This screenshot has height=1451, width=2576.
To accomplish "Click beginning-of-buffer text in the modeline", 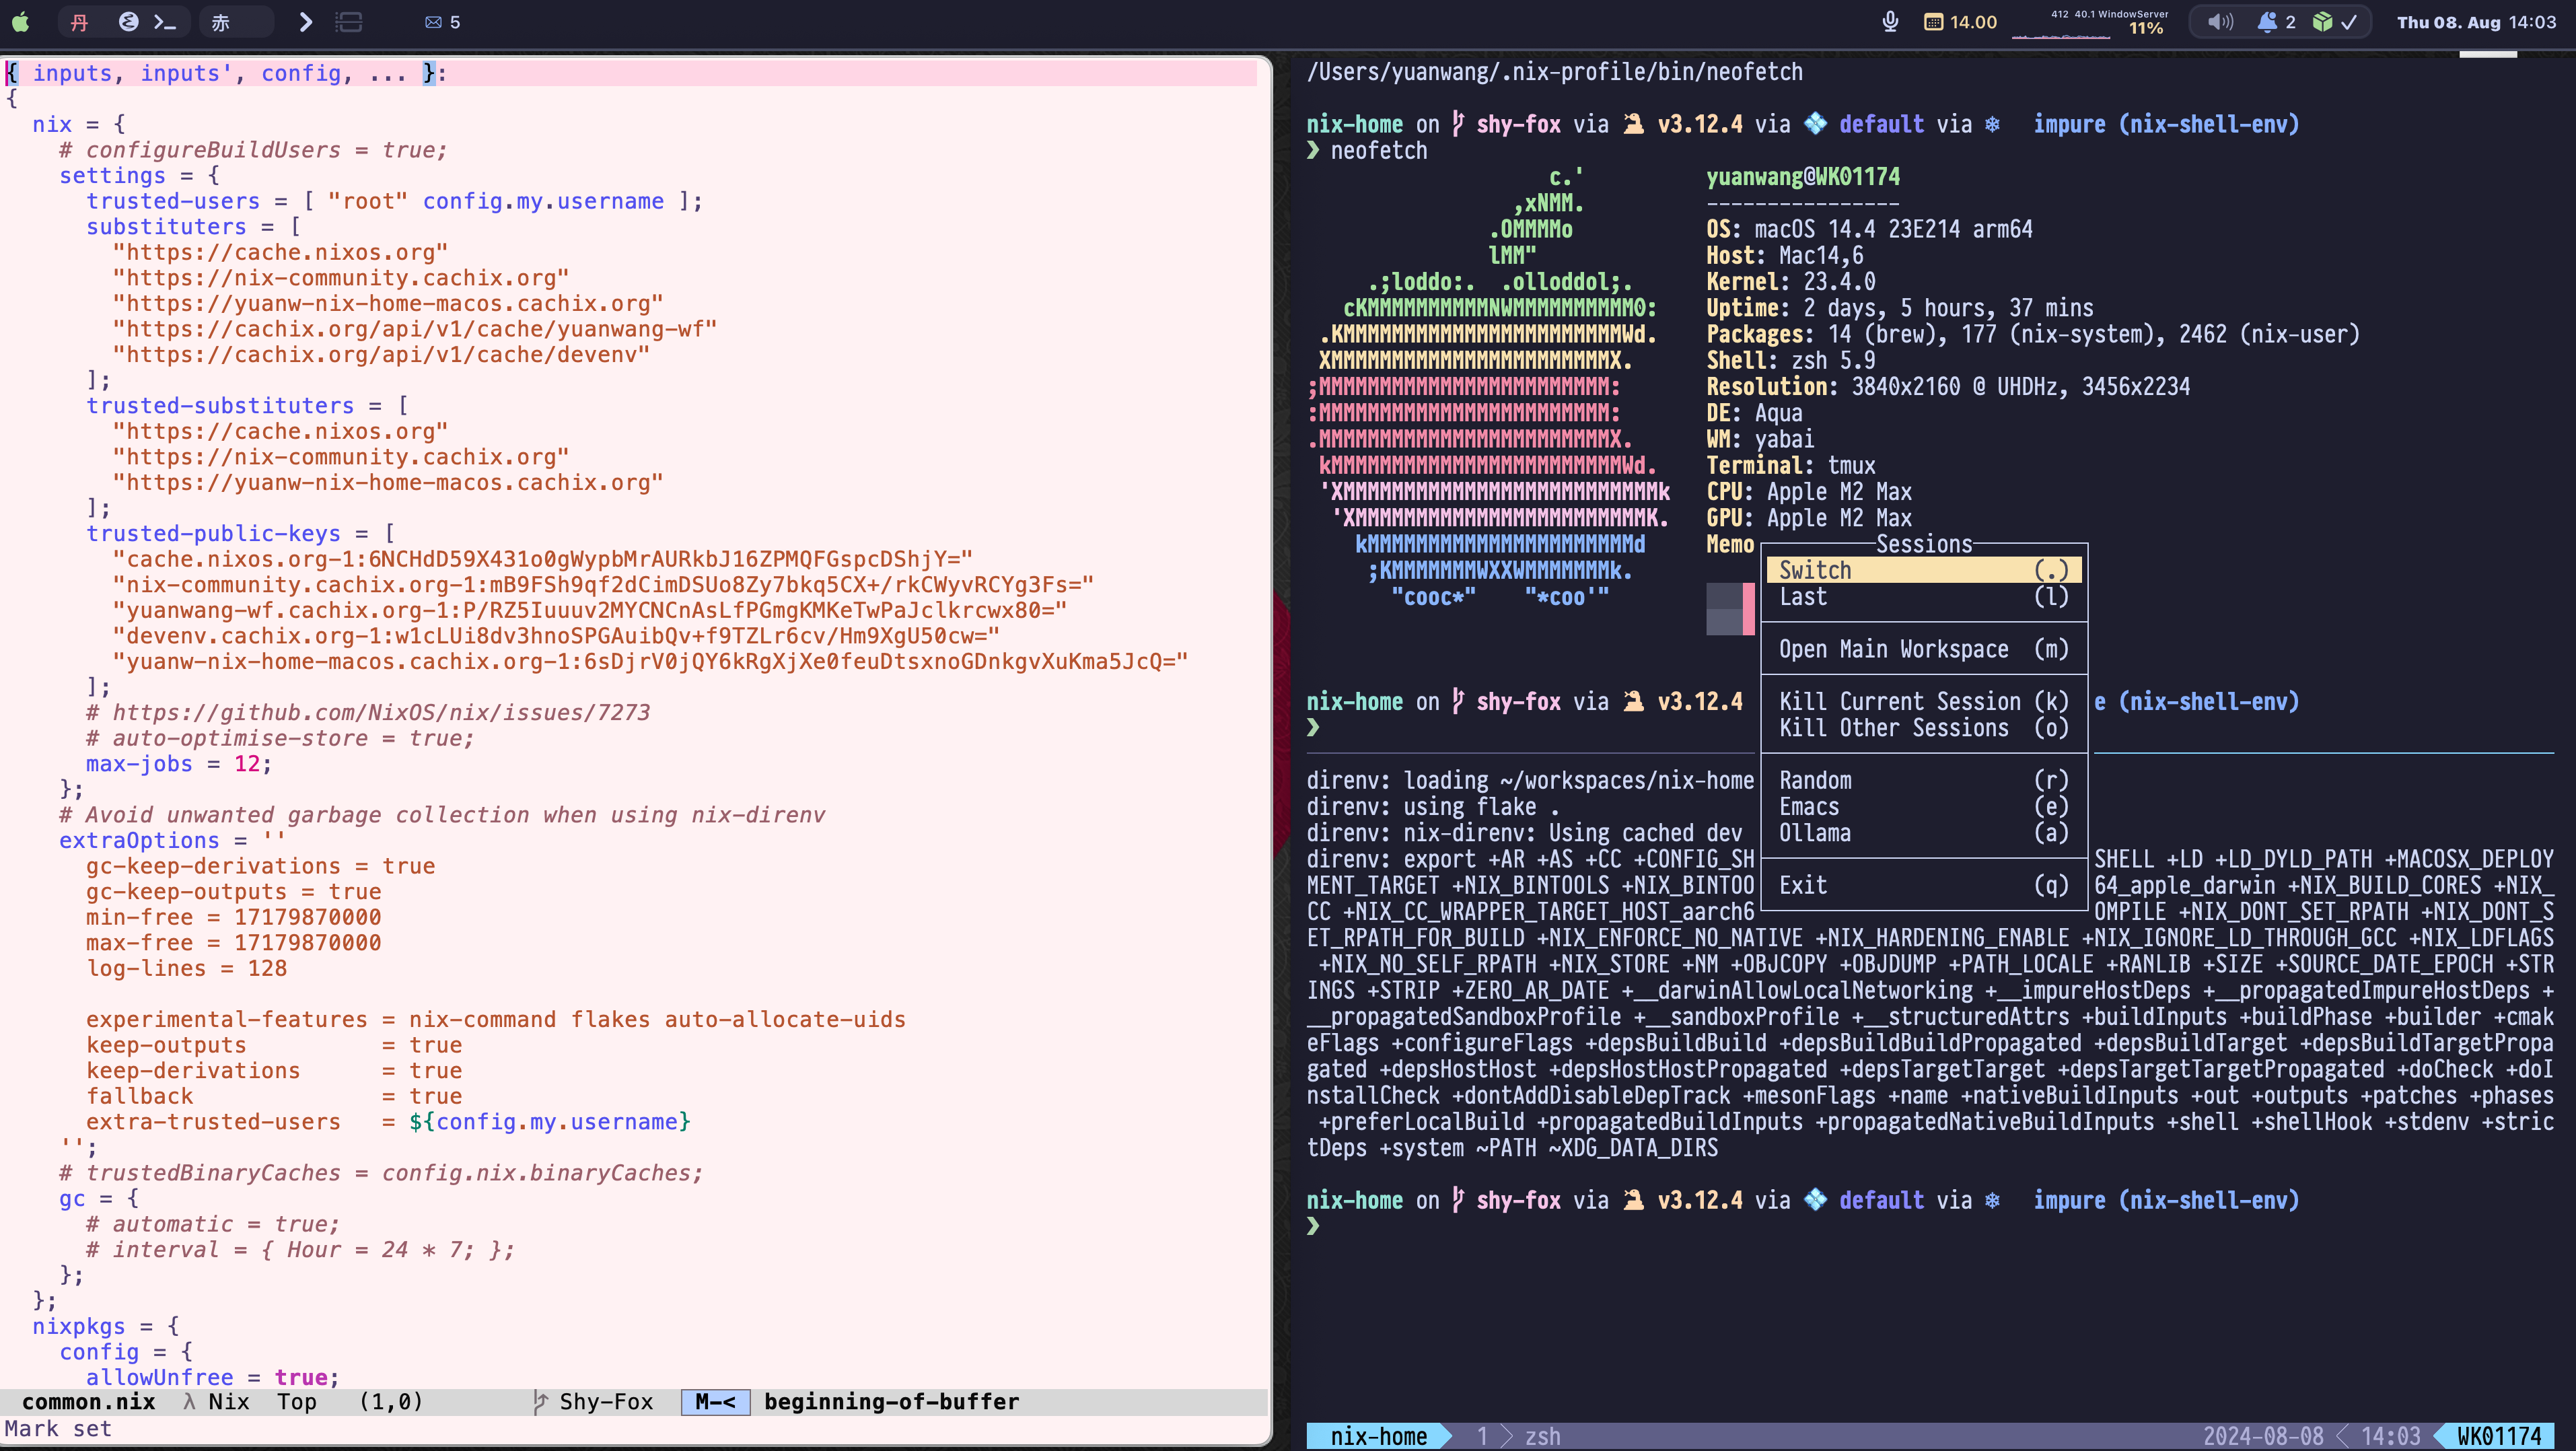I will (x=891, y=1402).
